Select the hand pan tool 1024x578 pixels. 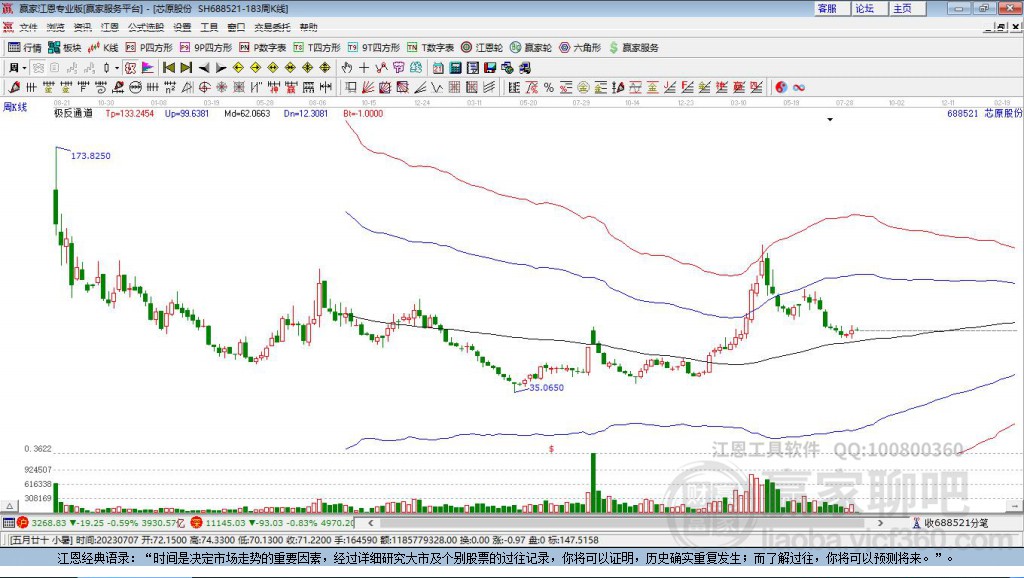click(x=347, y=68)
